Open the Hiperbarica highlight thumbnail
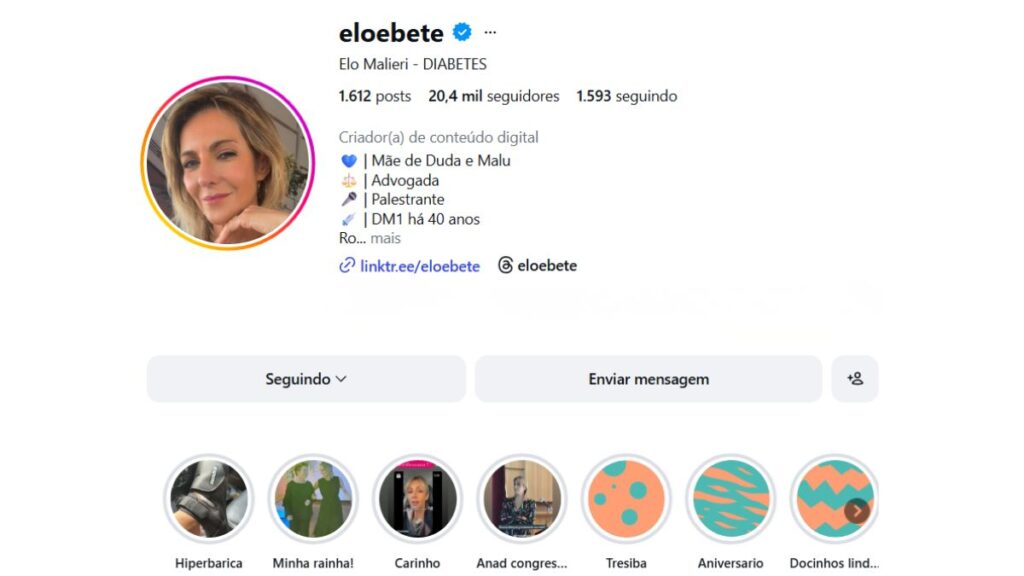 209,499
